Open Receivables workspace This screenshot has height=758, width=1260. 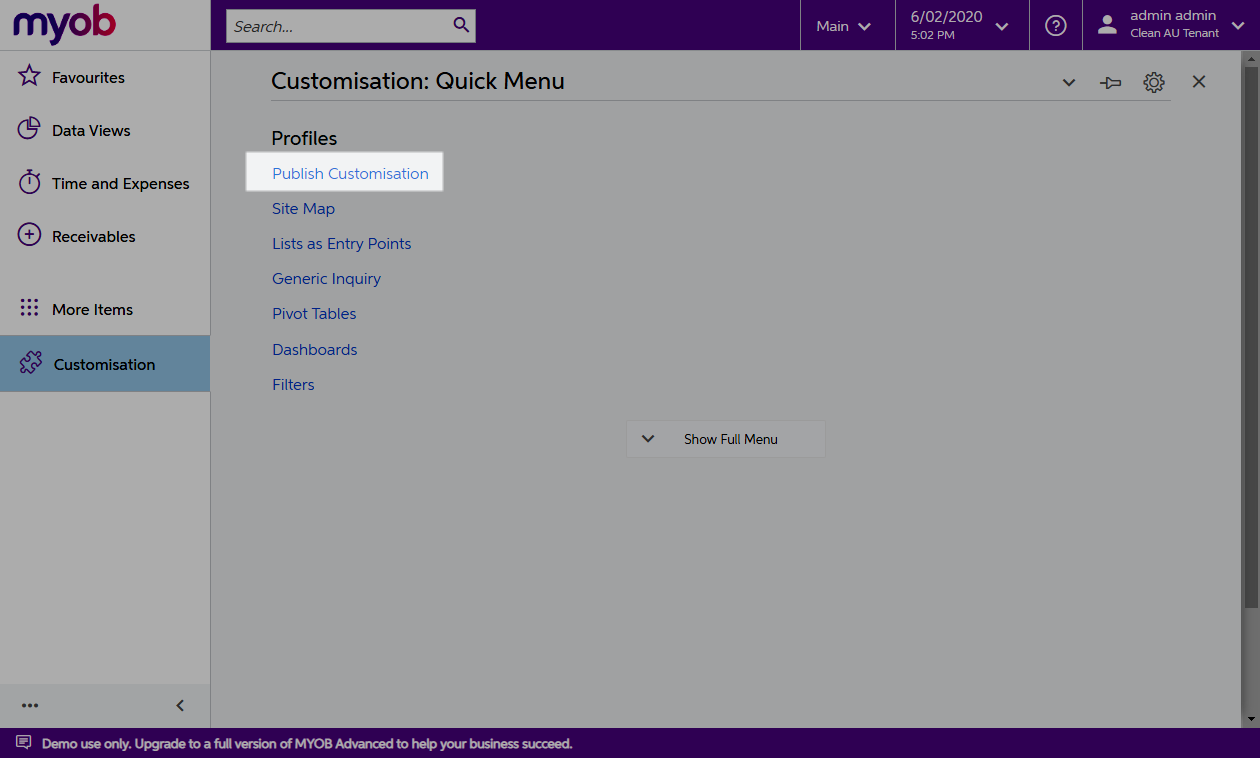click(105, 236)
